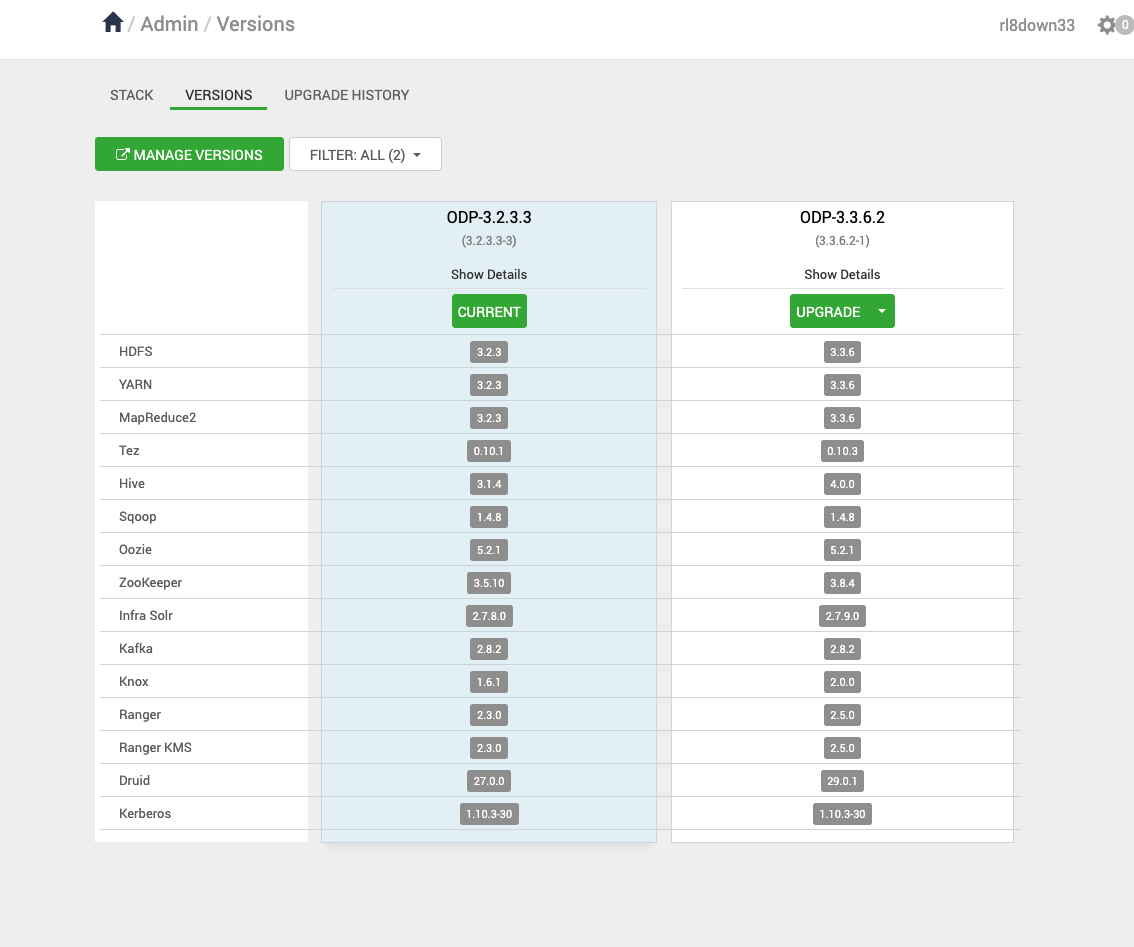Screen dimensions: 1134x947
Task: Click Hive version badge 3.1.4
Action: coord(489,484)
